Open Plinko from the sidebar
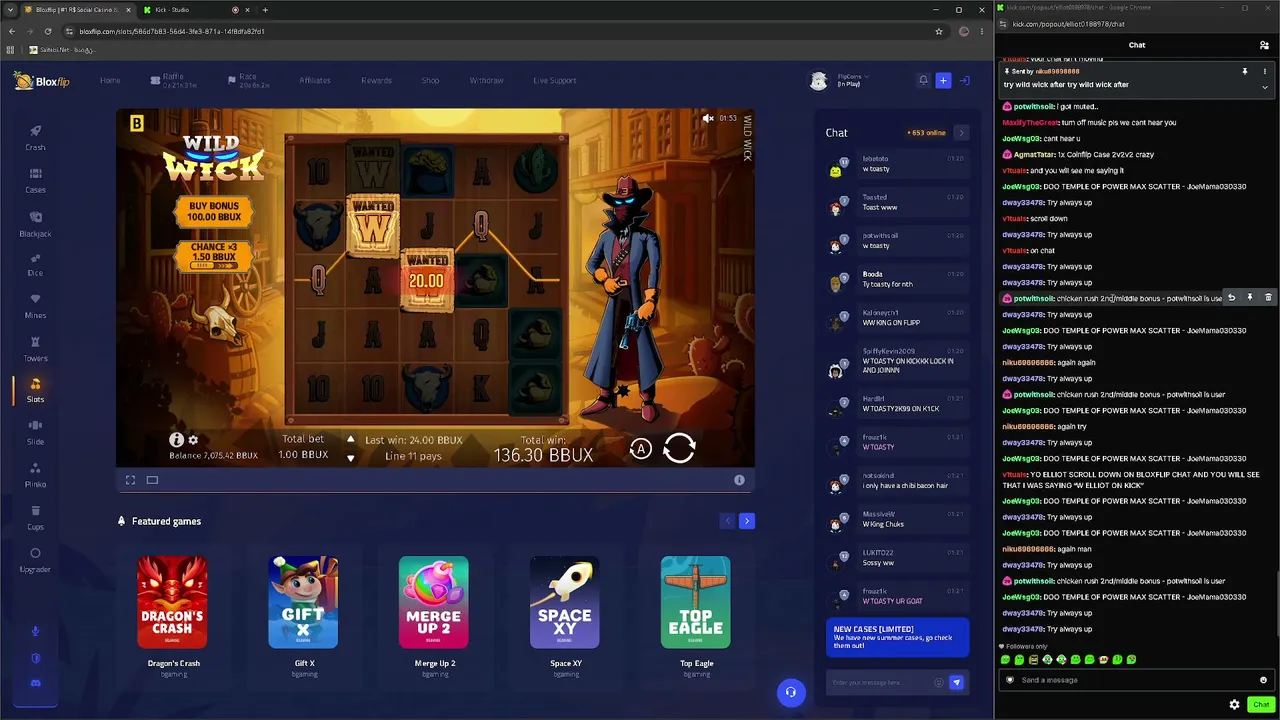1280x720 pixels. 35,475
